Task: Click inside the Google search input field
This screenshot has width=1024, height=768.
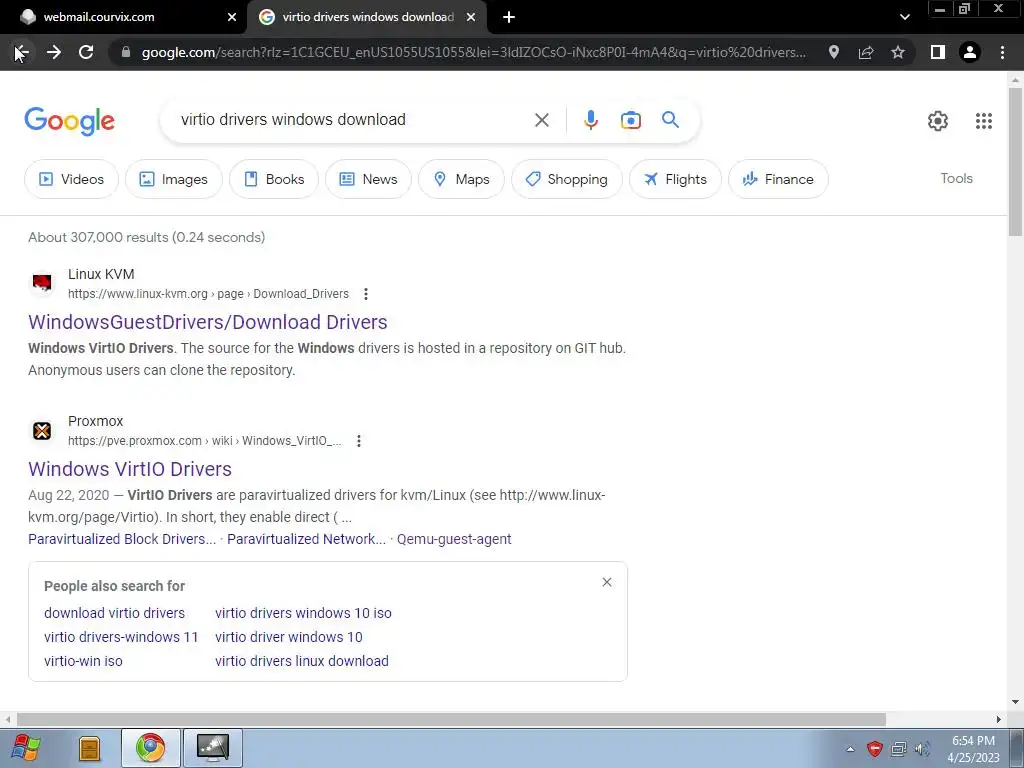Action: (x=353, y=120)
